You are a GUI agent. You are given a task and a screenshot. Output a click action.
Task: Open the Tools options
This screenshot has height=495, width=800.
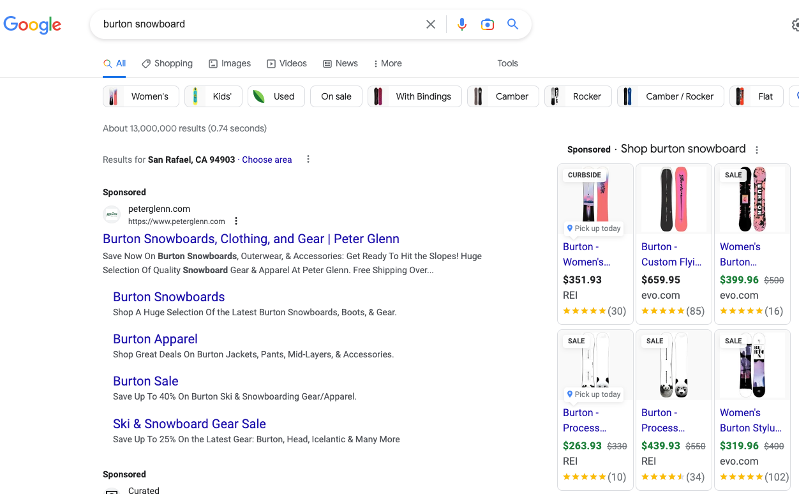508,63
